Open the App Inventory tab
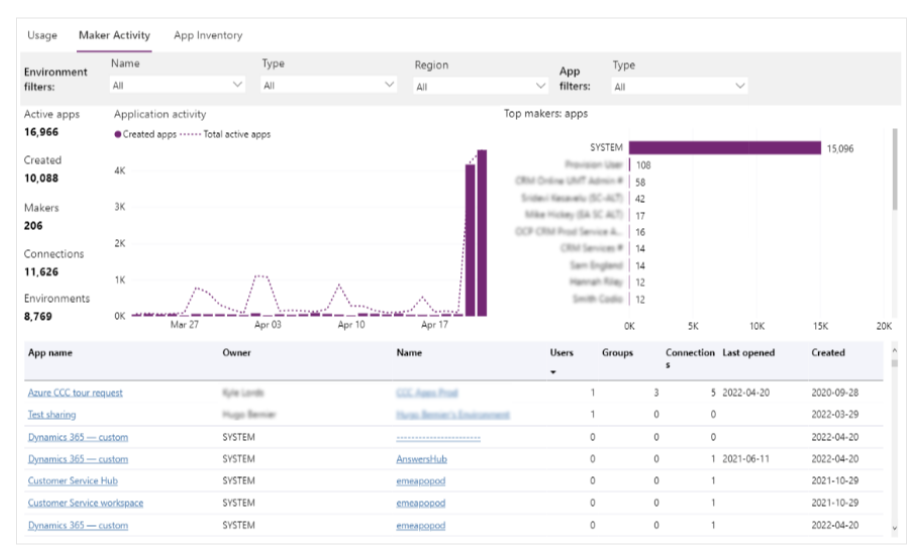 [x=207, y=35]
